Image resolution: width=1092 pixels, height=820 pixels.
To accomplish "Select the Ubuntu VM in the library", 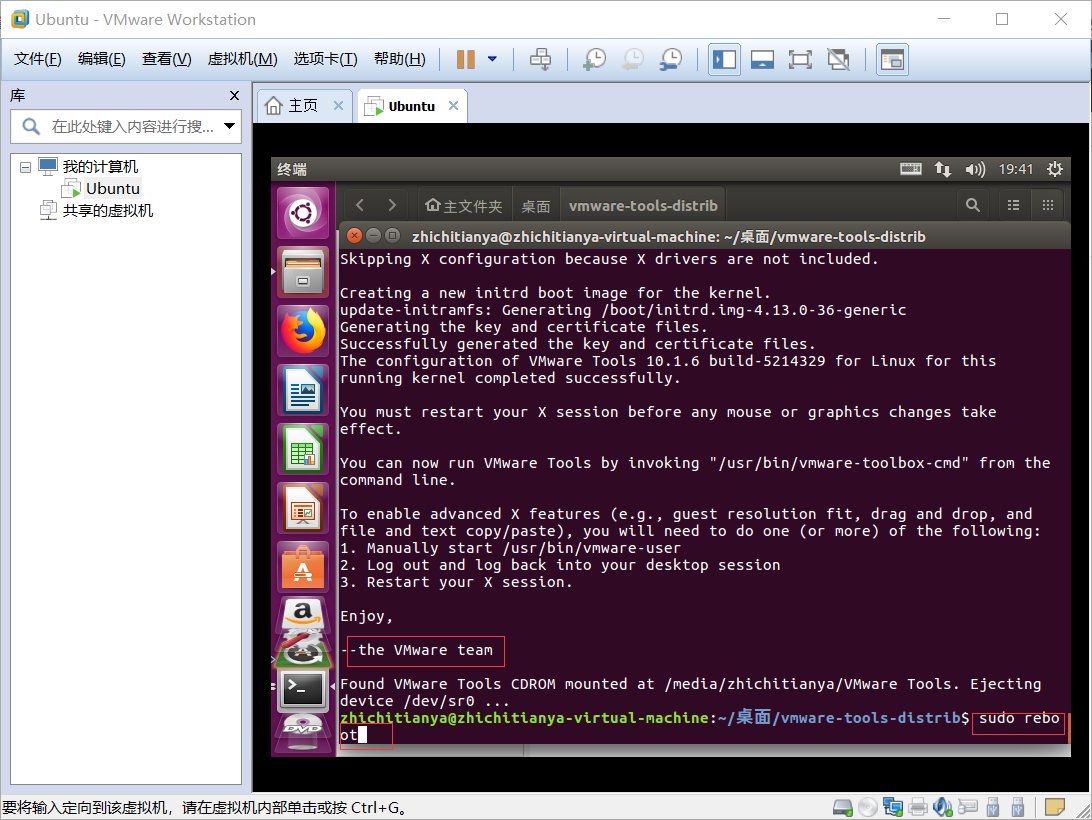I will click(112, 189).
